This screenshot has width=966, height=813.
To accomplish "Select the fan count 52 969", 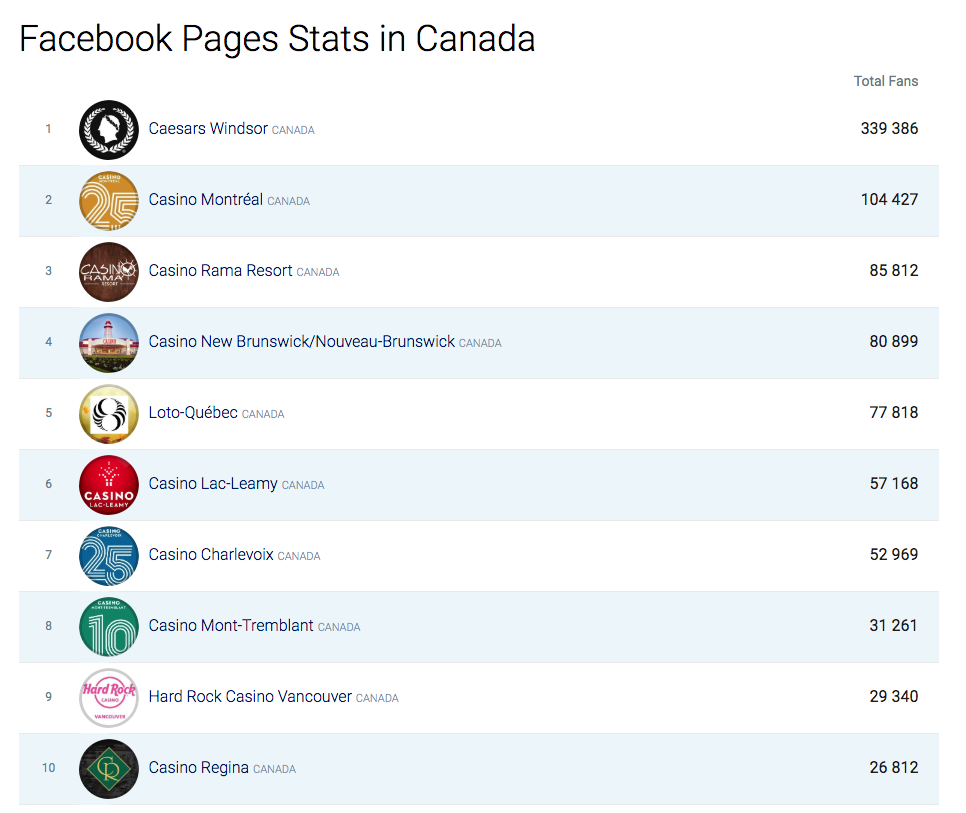I will coord(893,554).
